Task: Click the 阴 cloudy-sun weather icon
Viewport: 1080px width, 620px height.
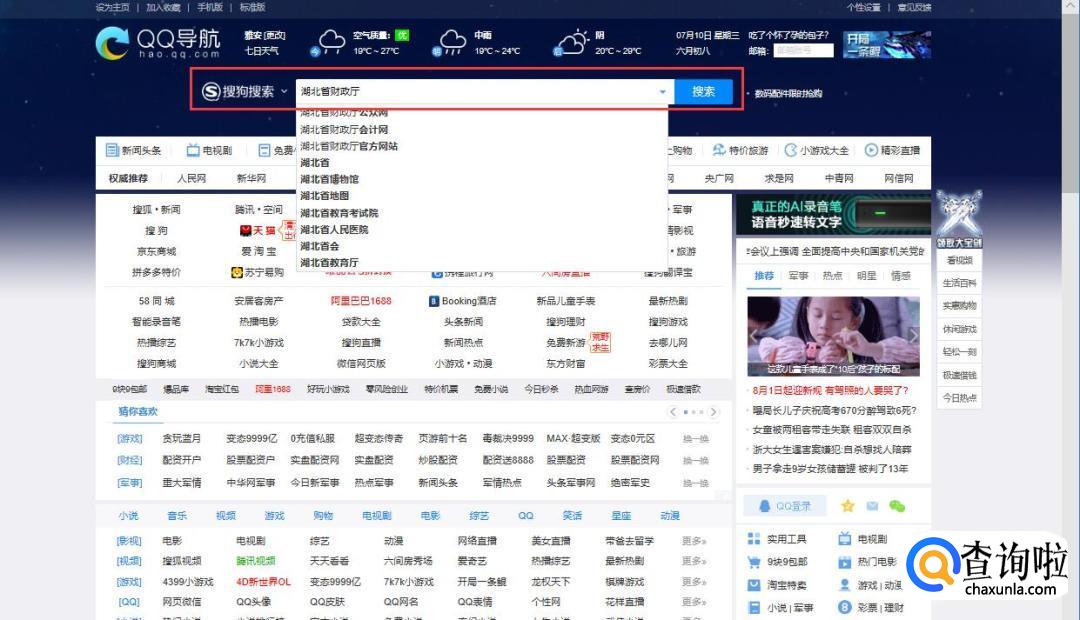Action: click(x=572, y=42)
